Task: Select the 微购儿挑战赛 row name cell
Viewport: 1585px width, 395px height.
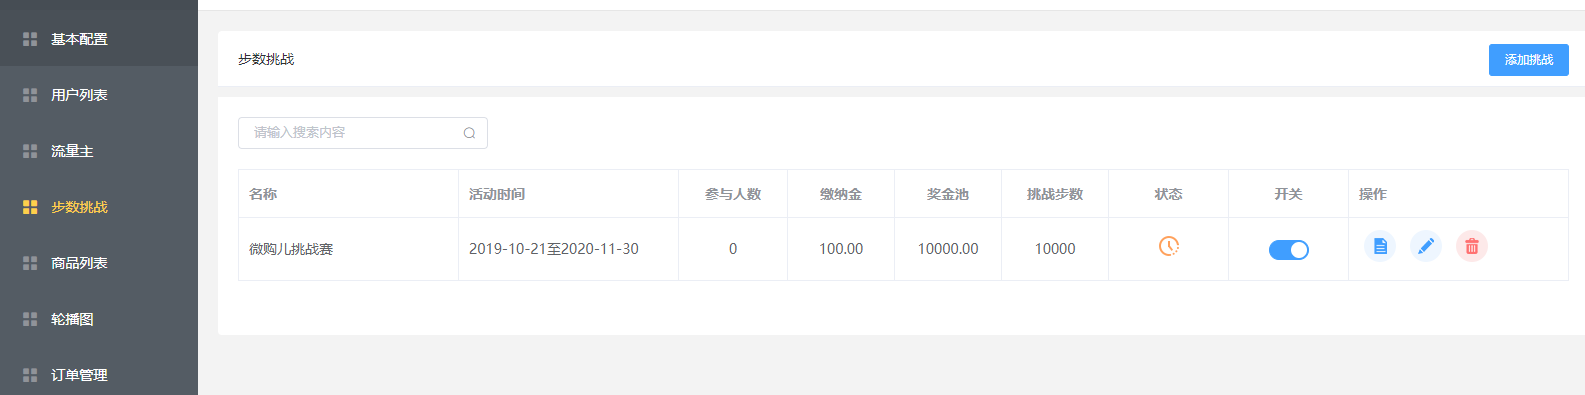Action: [x=348, y=249]
